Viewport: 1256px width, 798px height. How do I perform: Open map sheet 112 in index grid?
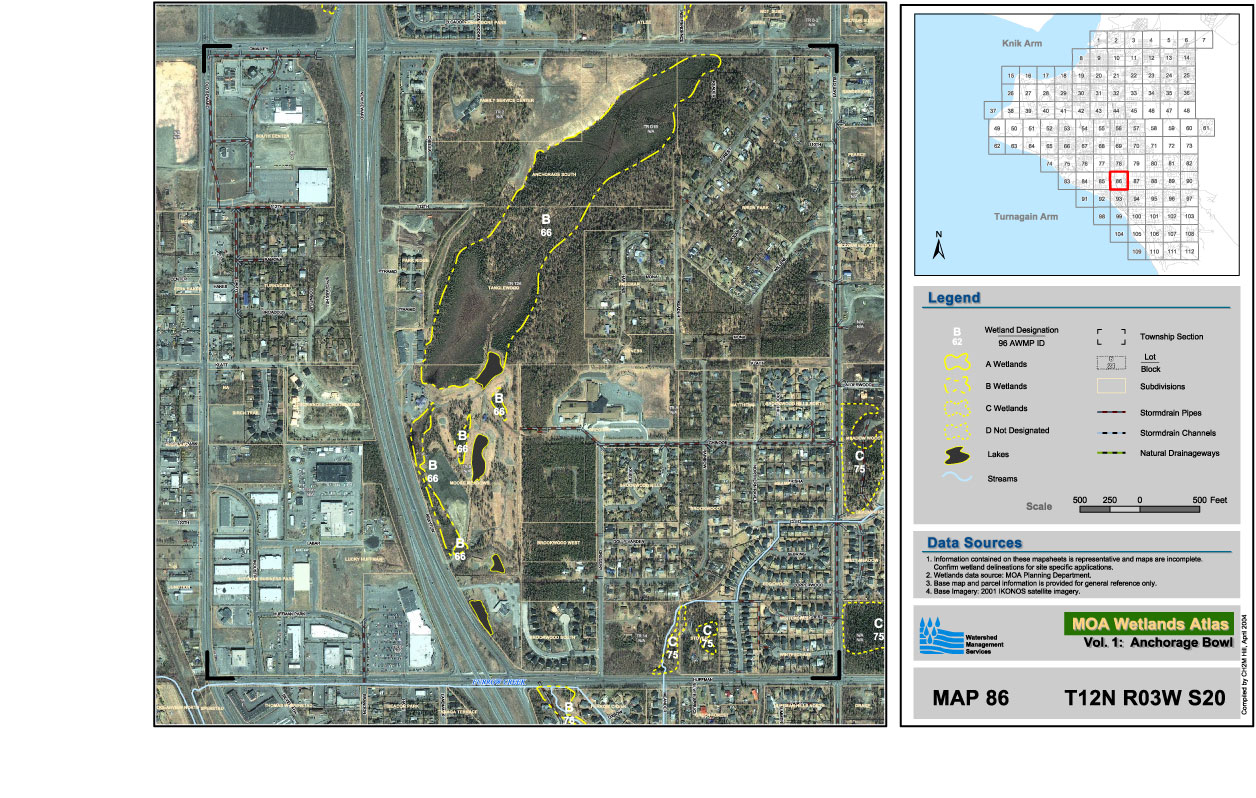pyautogui.click(x=1189, y=251)
